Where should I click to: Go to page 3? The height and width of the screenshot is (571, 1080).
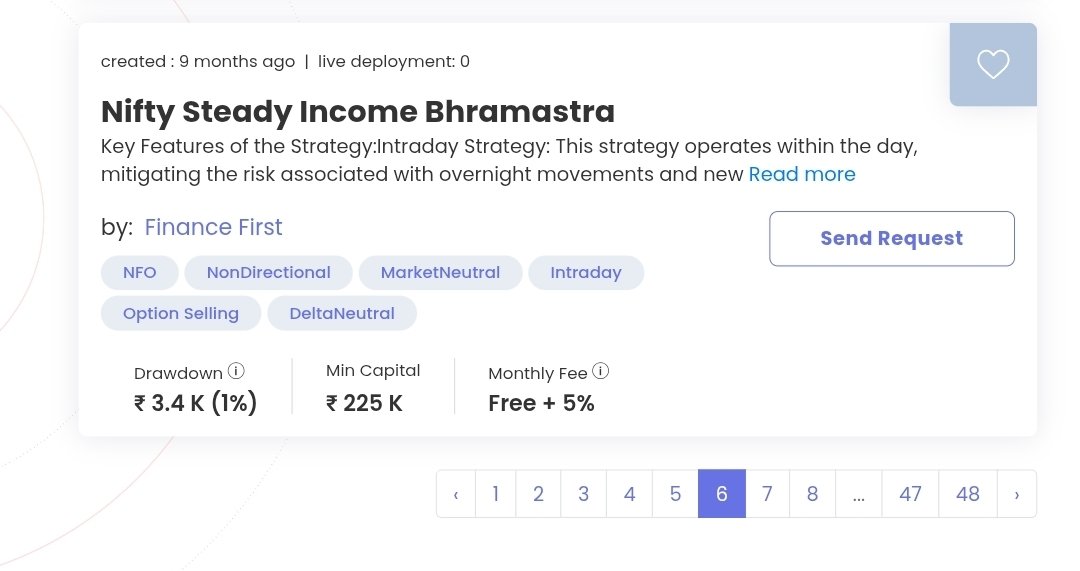583,494
